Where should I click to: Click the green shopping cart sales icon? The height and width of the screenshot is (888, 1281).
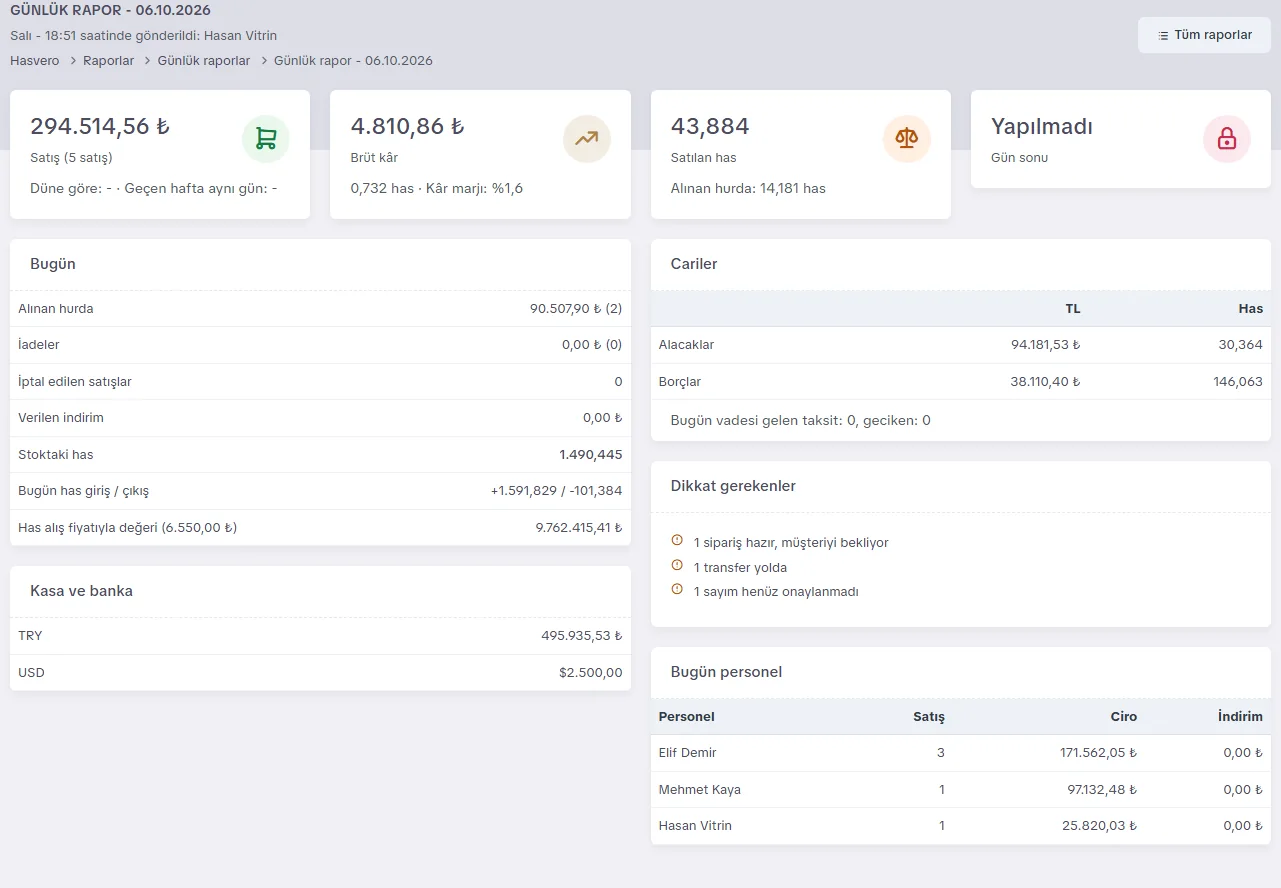tap(266, 139)
